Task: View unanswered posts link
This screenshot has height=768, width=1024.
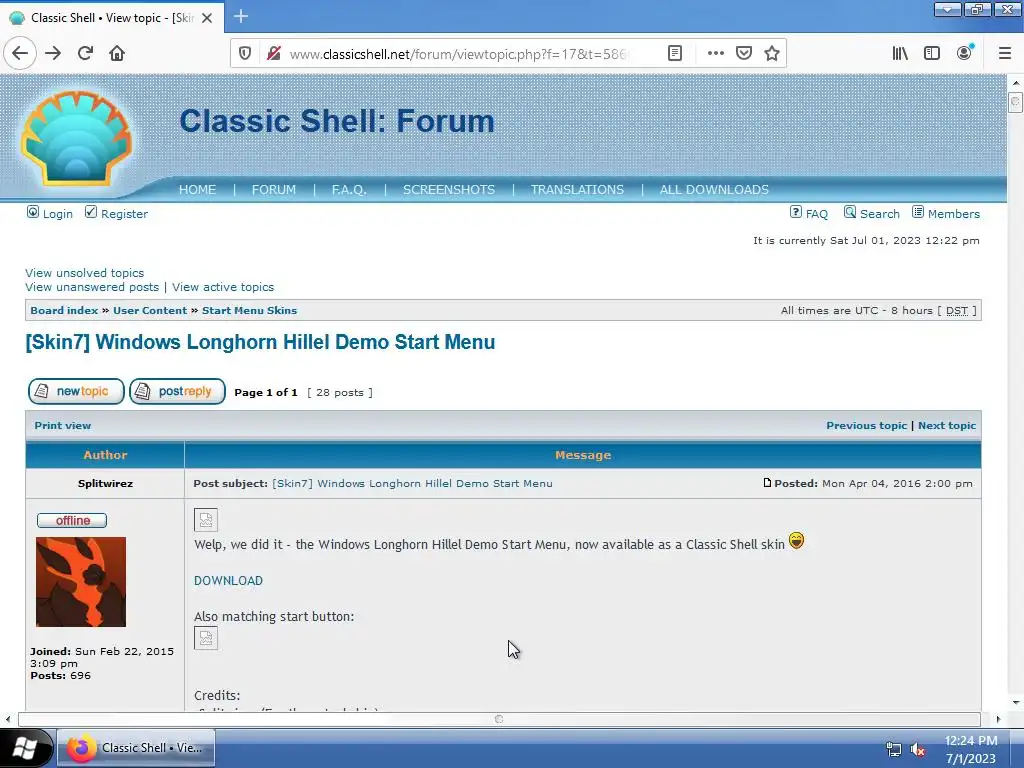Action: click(91, 287)
